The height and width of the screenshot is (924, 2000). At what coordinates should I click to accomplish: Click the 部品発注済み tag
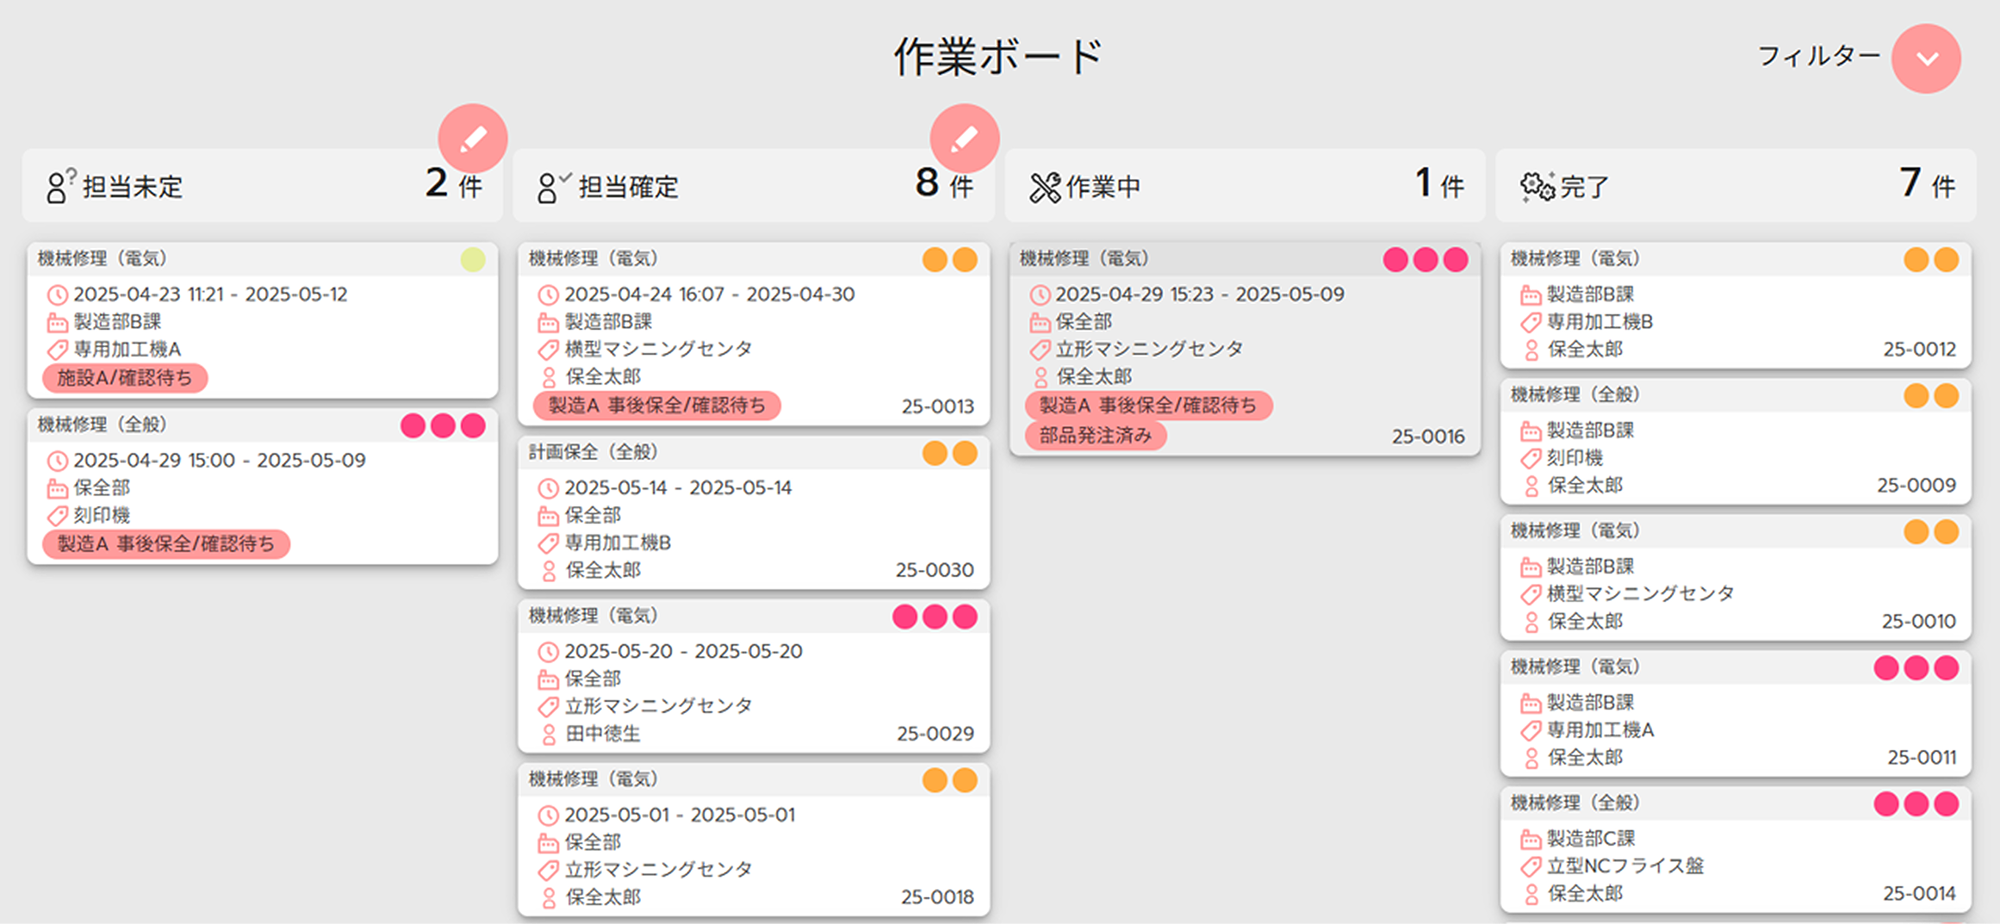click(x=1096, y=436)
